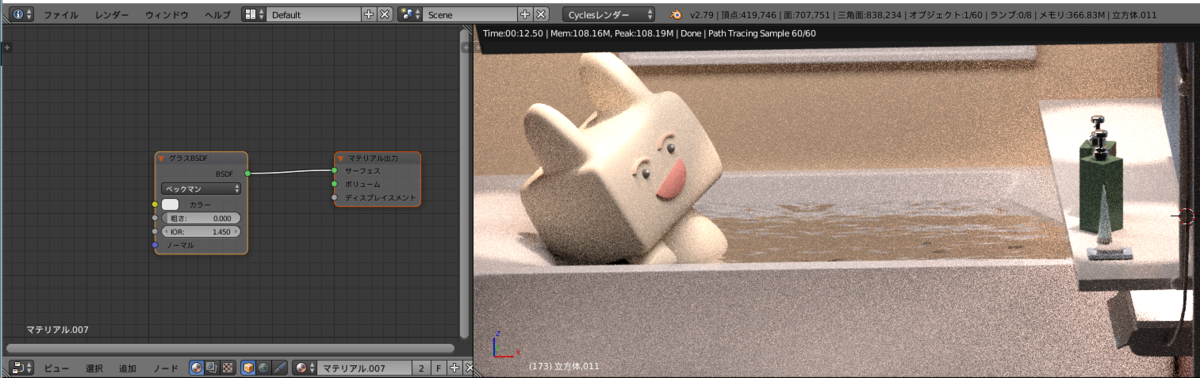
Task: Open the Info editor type selector
Action: [21, 15]
